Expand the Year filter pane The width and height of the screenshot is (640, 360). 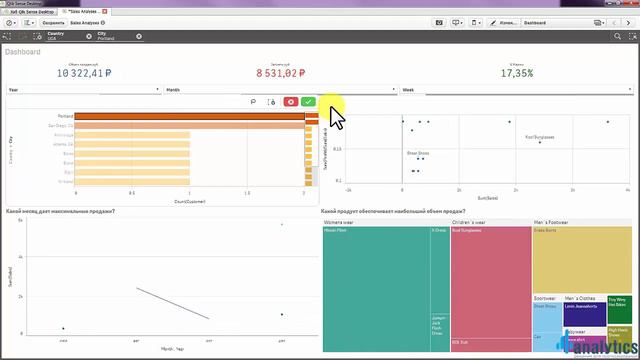83,90
